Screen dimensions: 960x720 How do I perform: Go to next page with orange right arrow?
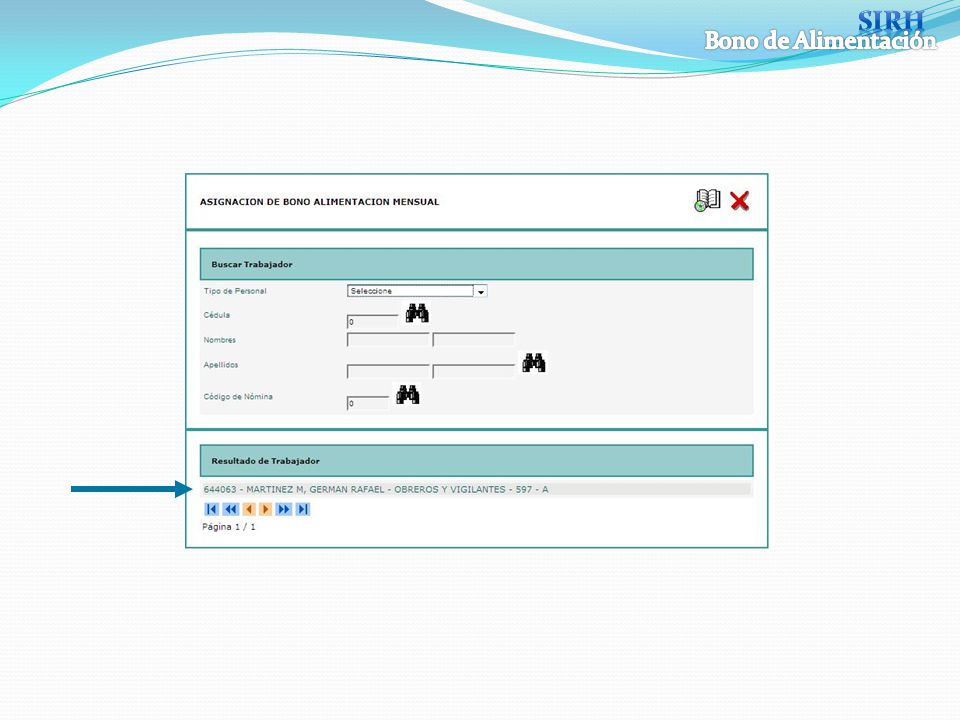point(266,509)
